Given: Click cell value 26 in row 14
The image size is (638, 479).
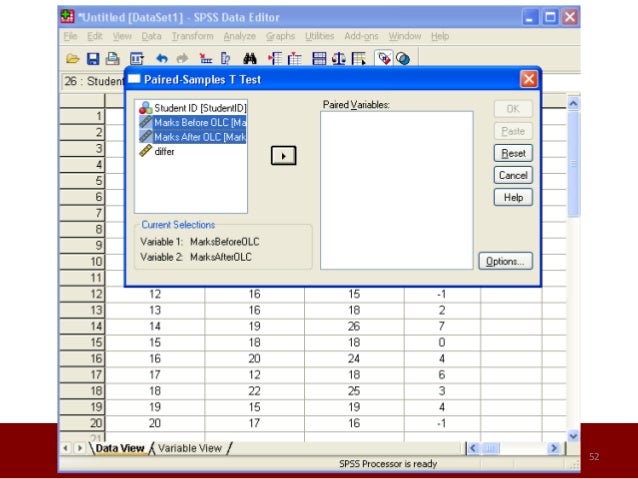Looking at the screenshot, I should click(354, 326).
